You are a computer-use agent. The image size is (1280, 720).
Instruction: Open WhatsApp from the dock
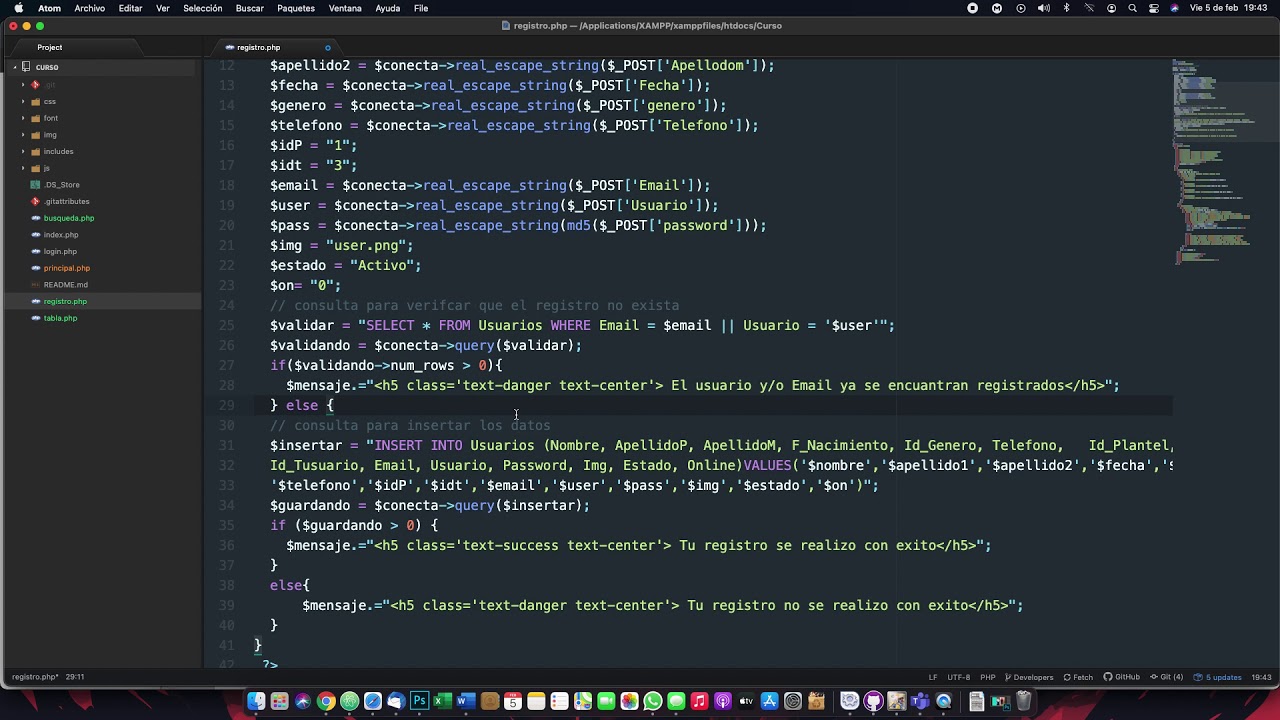click(653, 702)
